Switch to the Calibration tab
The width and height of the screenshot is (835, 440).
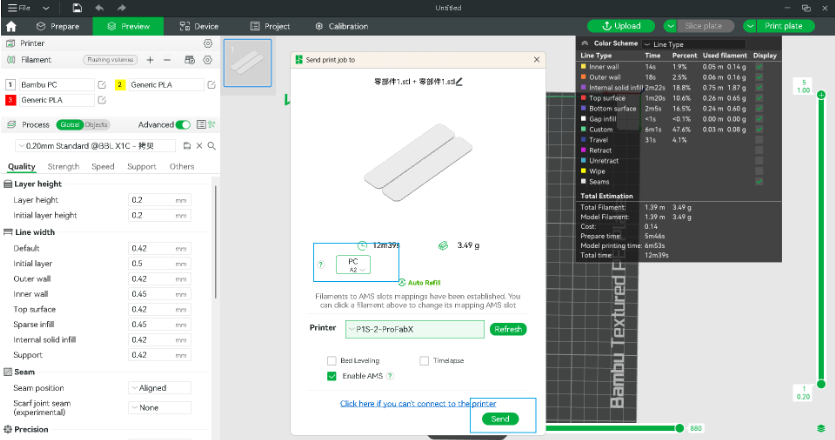tap(342, 26)
